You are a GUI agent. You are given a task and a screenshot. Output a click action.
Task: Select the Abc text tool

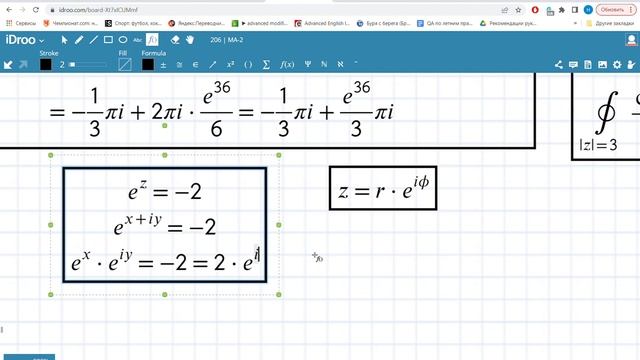coord(138,40)
